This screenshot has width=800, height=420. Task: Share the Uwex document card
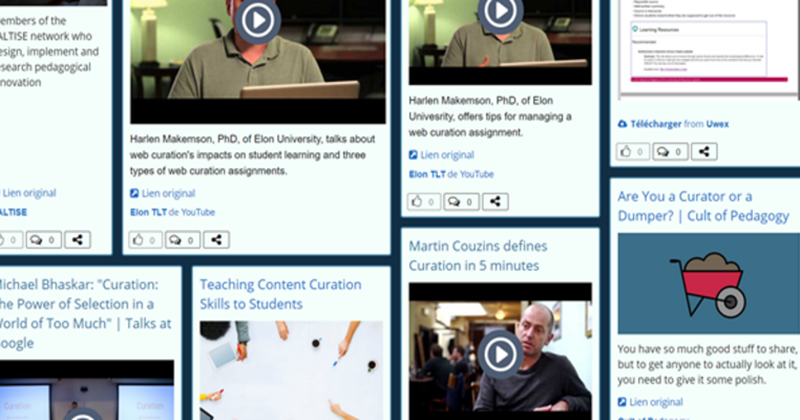pyautogui.click(x=704, y=152)
